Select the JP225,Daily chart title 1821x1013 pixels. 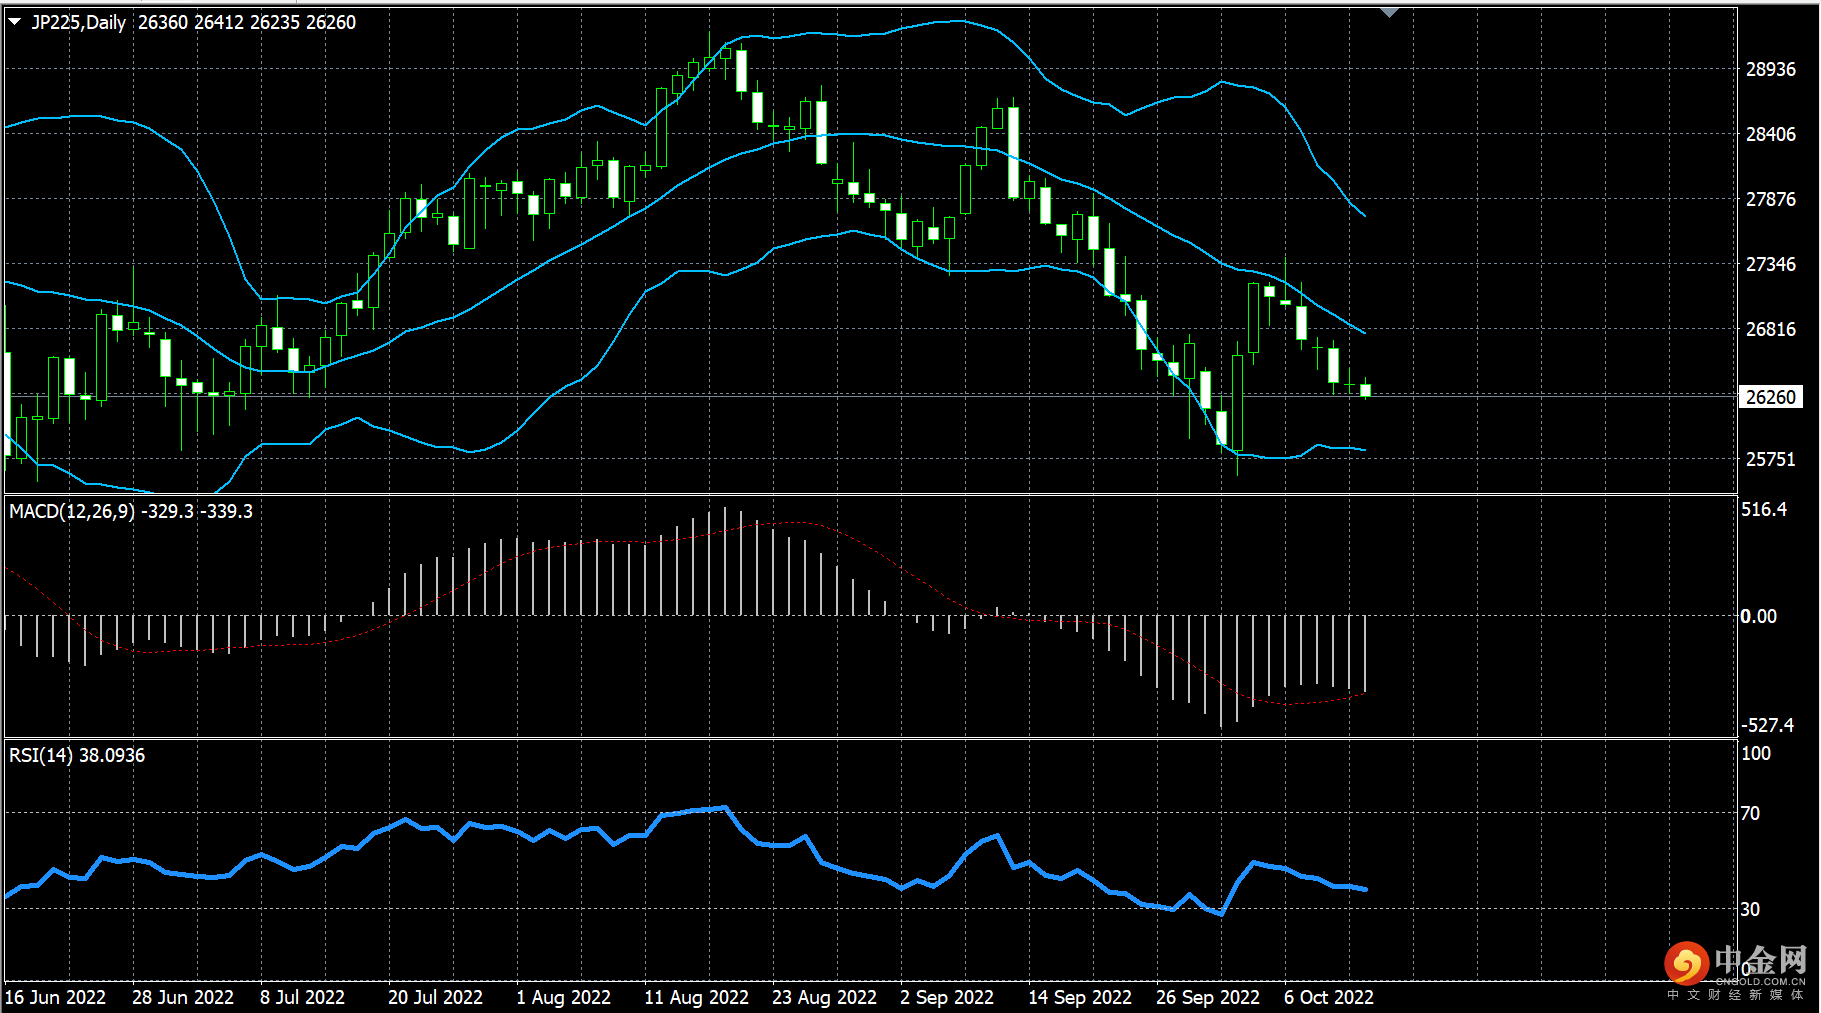coord(78,22)
